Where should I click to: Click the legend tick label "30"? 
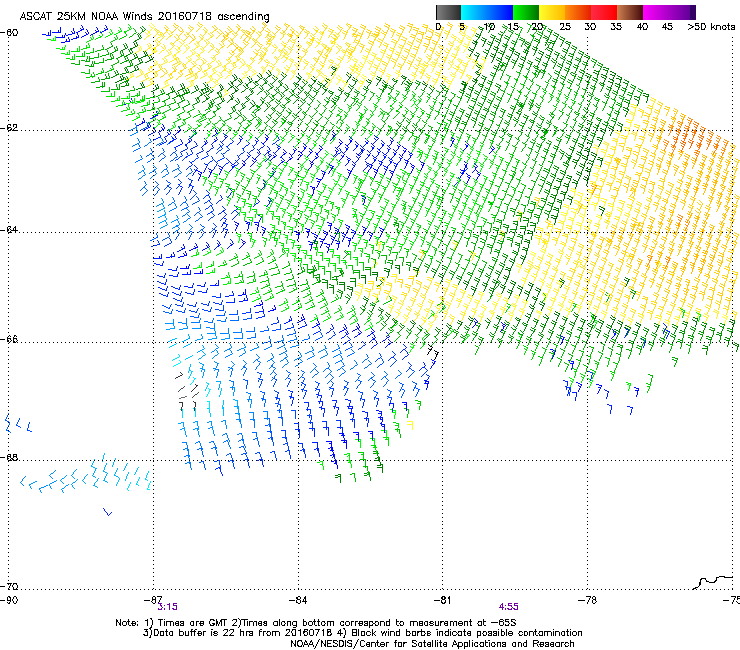coord(590,27)
